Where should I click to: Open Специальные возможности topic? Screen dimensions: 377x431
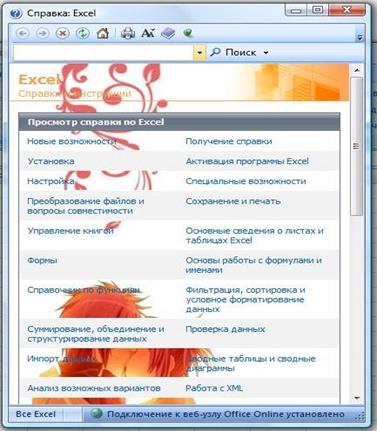pyautogui.click(x=246, y=181)
